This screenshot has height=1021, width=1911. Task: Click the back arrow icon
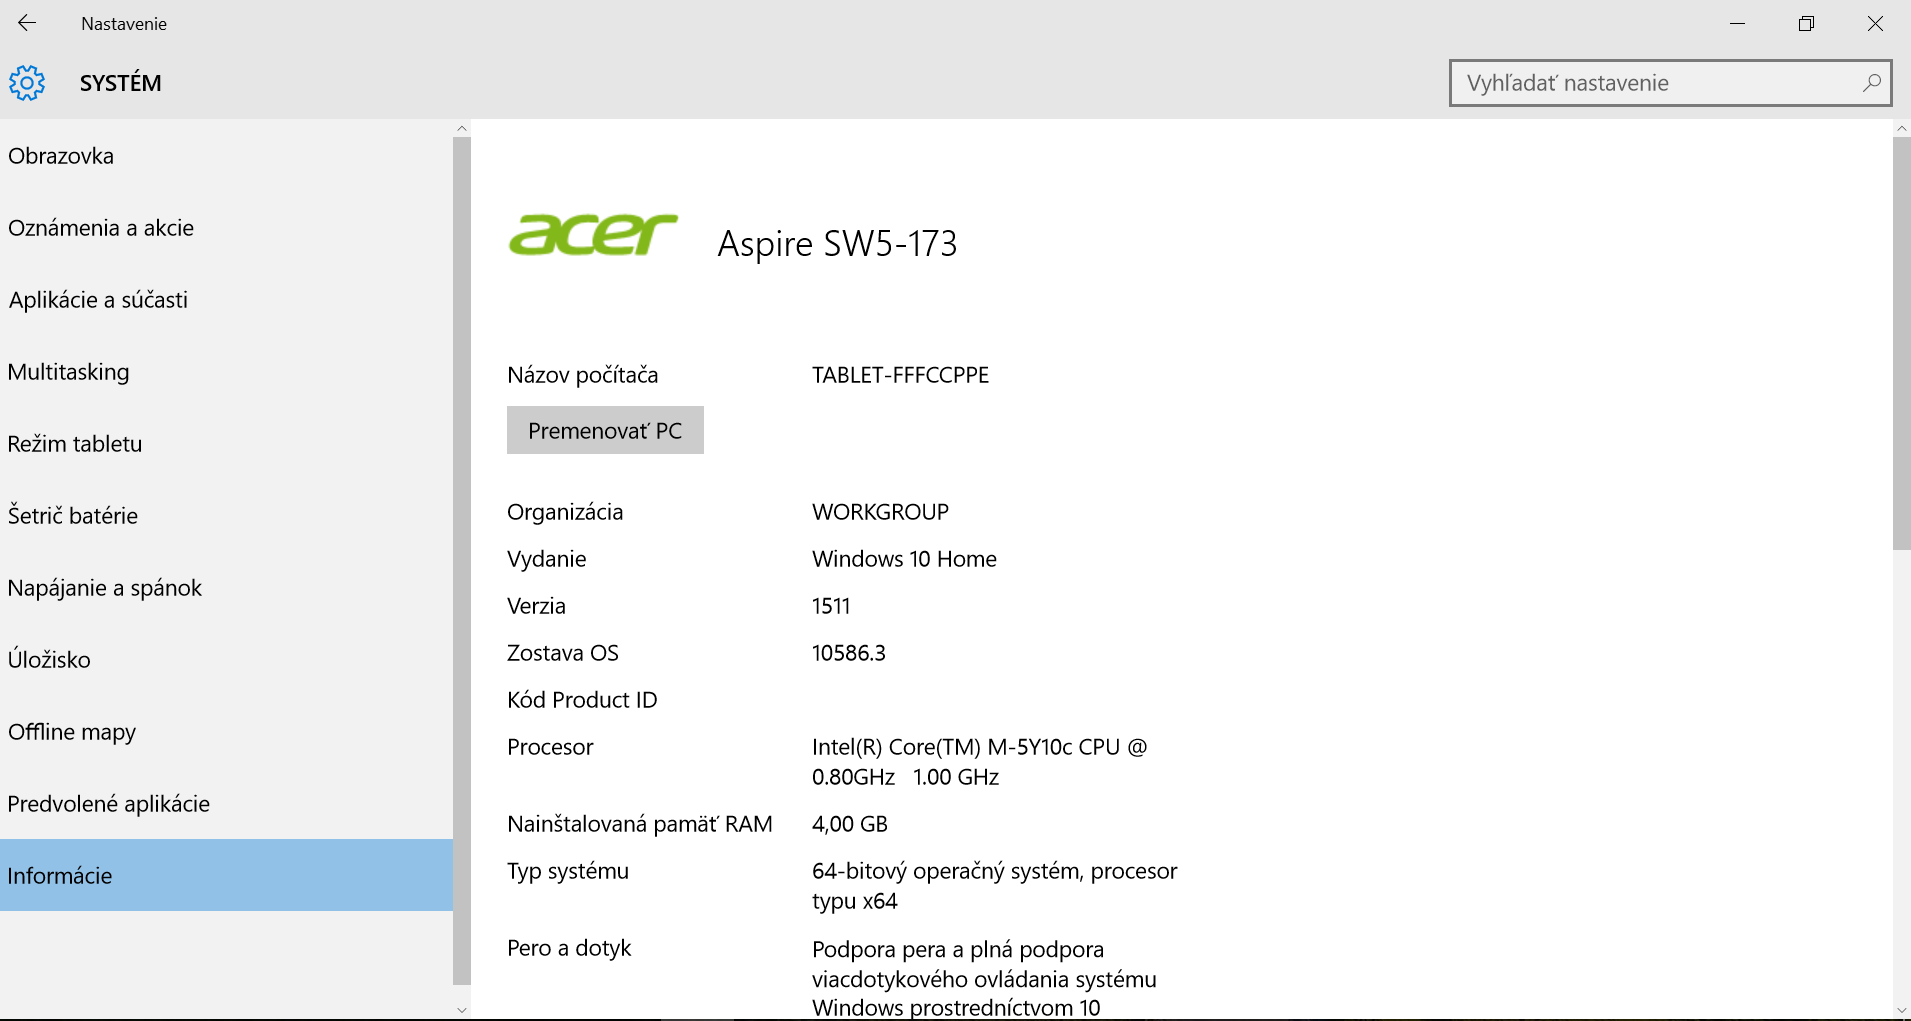[27, 23]
